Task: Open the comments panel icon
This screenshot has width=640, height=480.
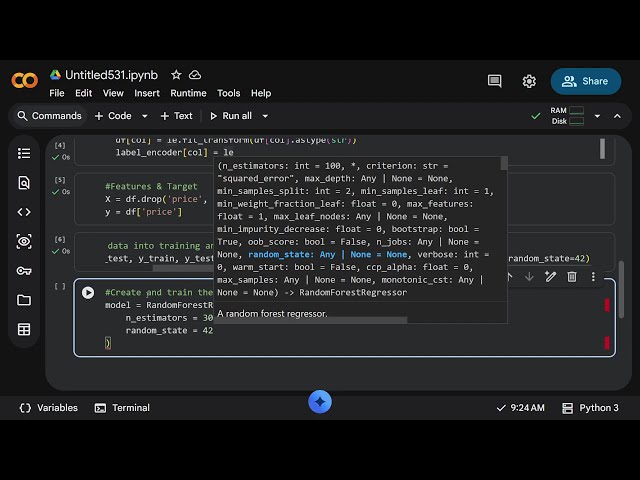Action: [494, 81]
